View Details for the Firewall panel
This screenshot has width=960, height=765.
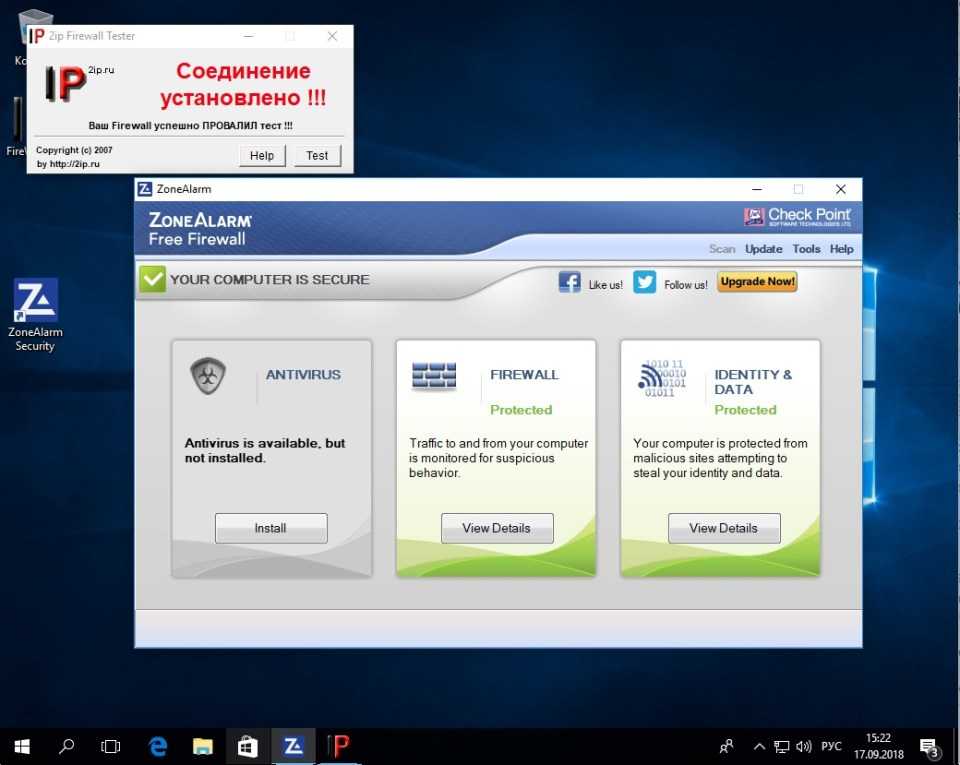click(x=497, y=528)
